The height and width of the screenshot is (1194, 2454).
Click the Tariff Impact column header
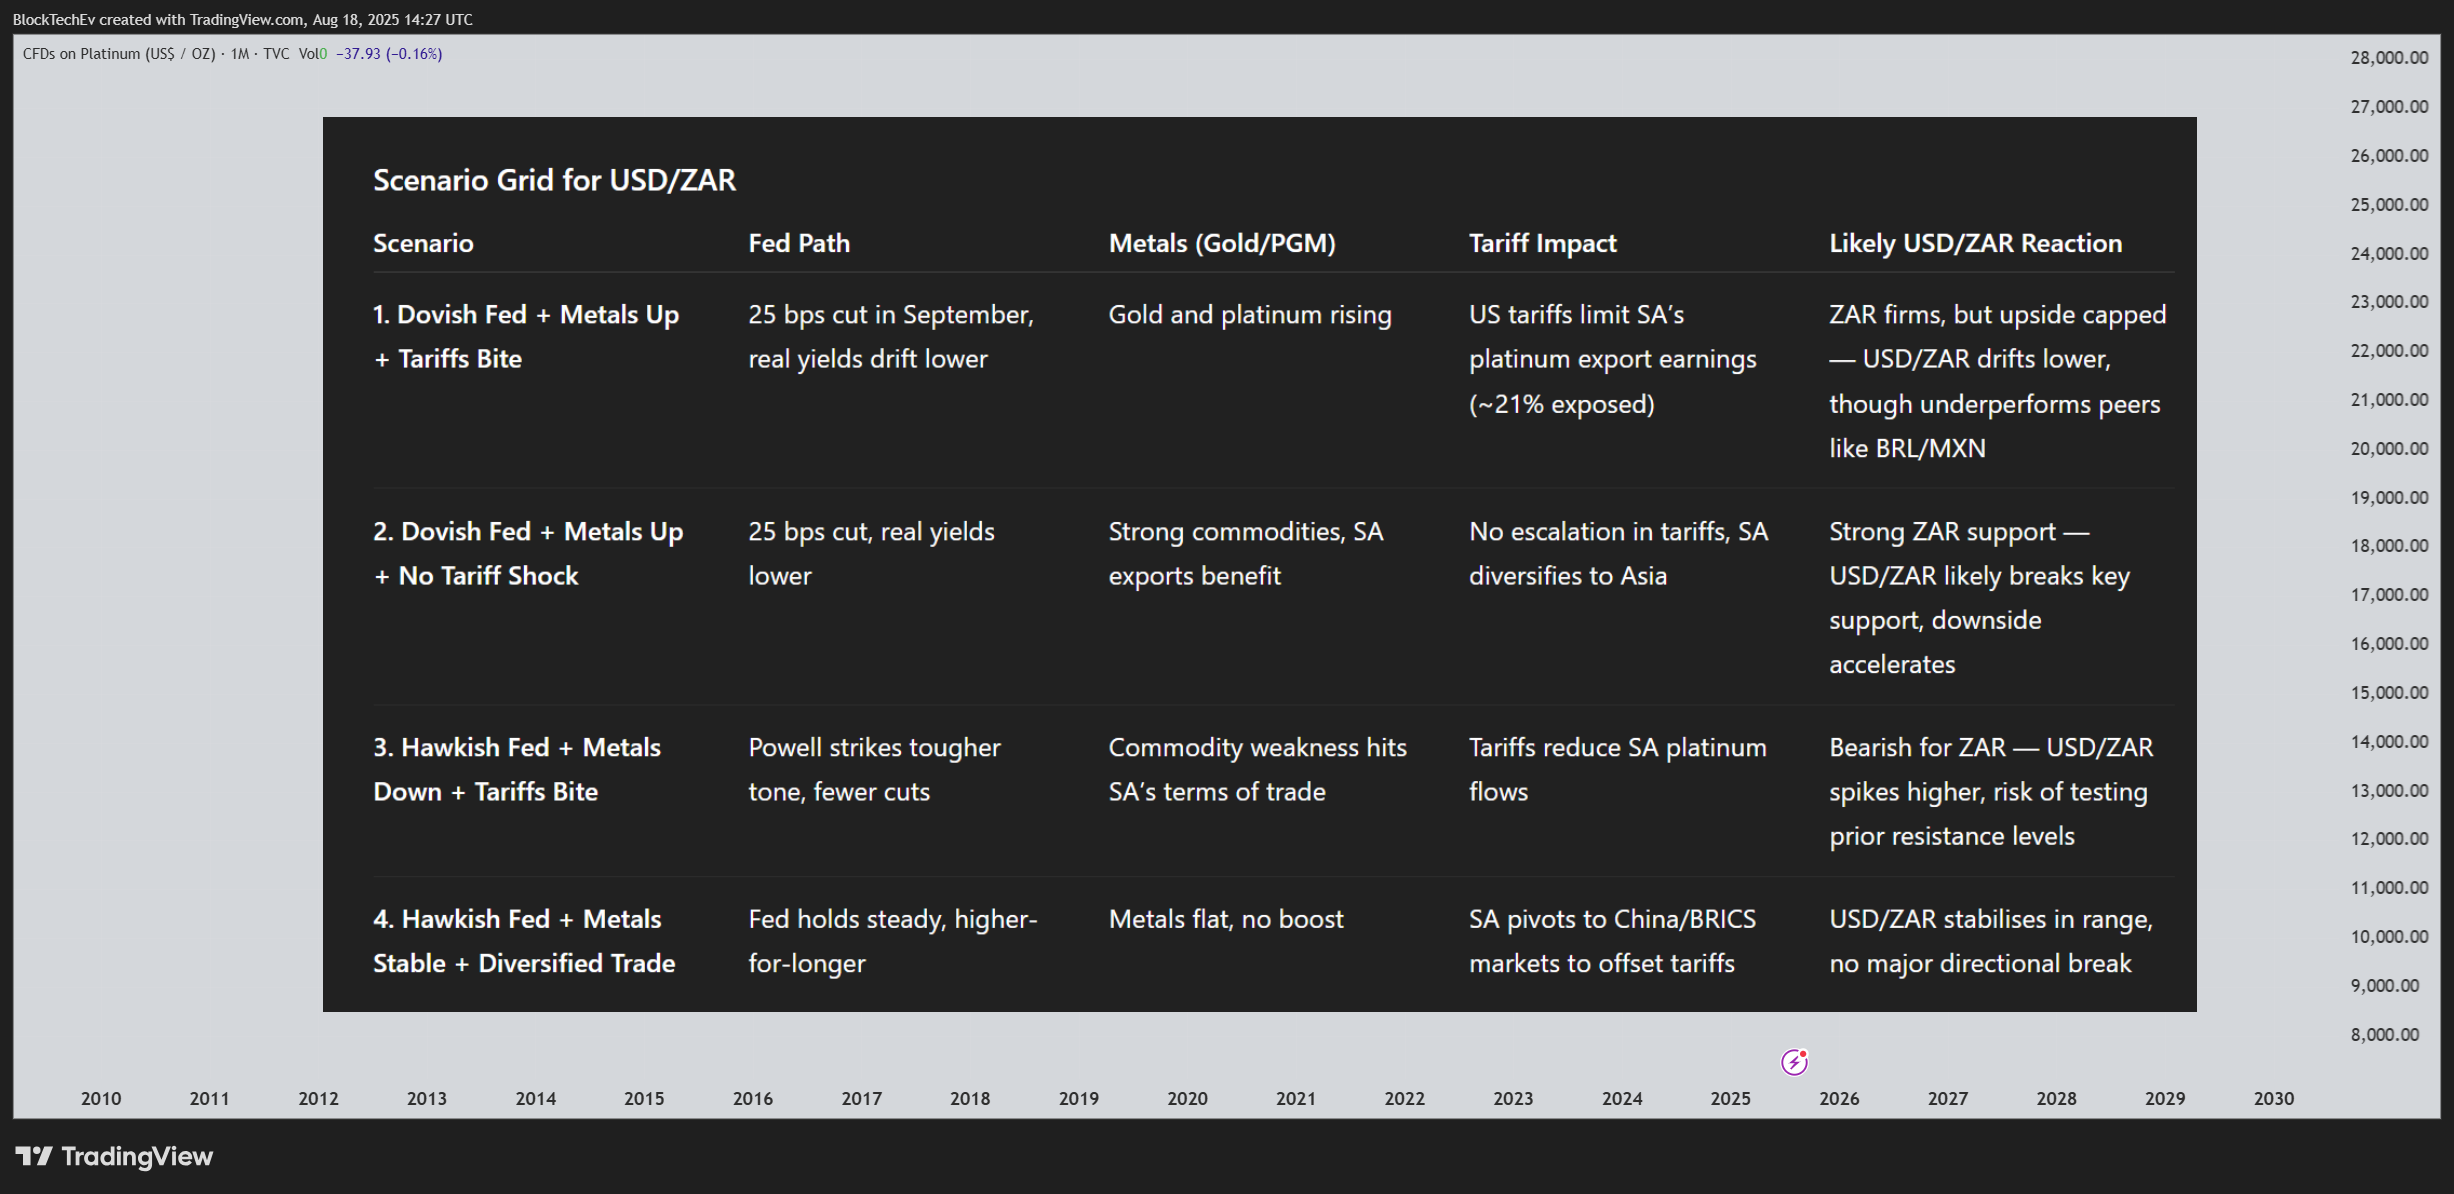coord(1542,243)
